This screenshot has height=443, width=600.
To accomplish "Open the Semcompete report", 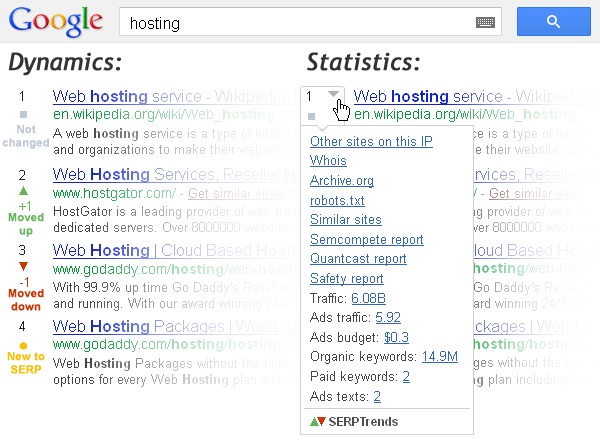I will tap(367, 239).
